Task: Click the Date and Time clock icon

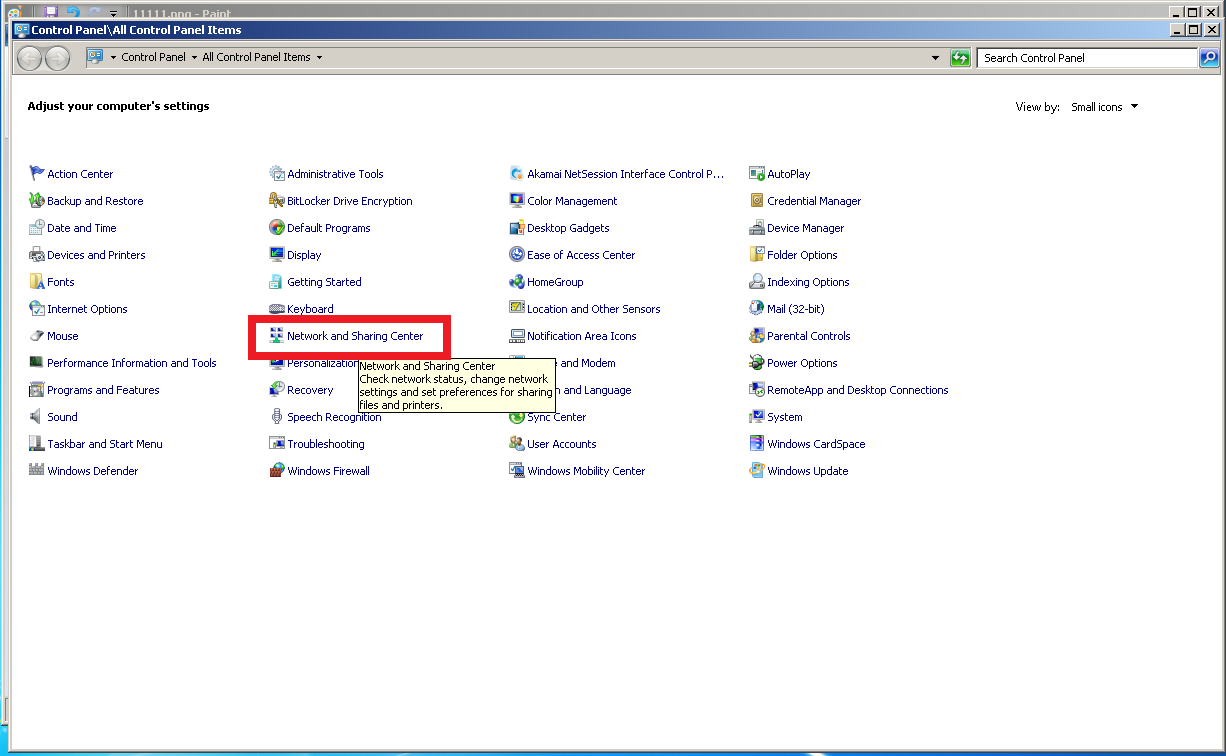Action: click(x=37, y=228)
